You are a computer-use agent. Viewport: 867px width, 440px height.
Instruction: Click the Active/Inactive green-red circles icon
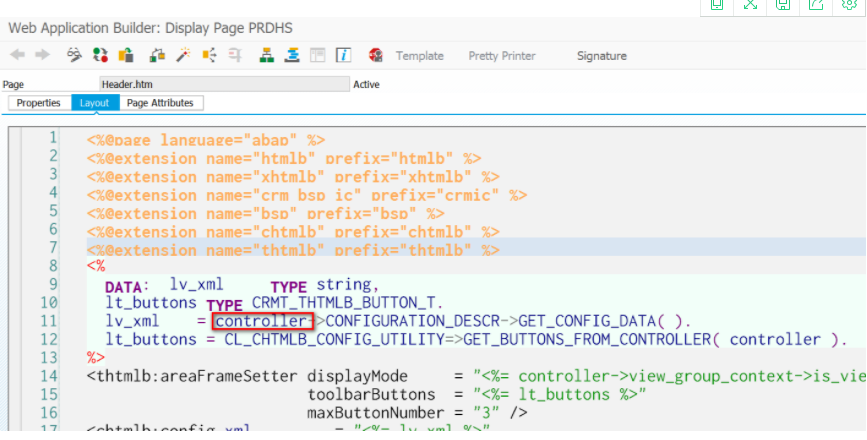point(100,55)
